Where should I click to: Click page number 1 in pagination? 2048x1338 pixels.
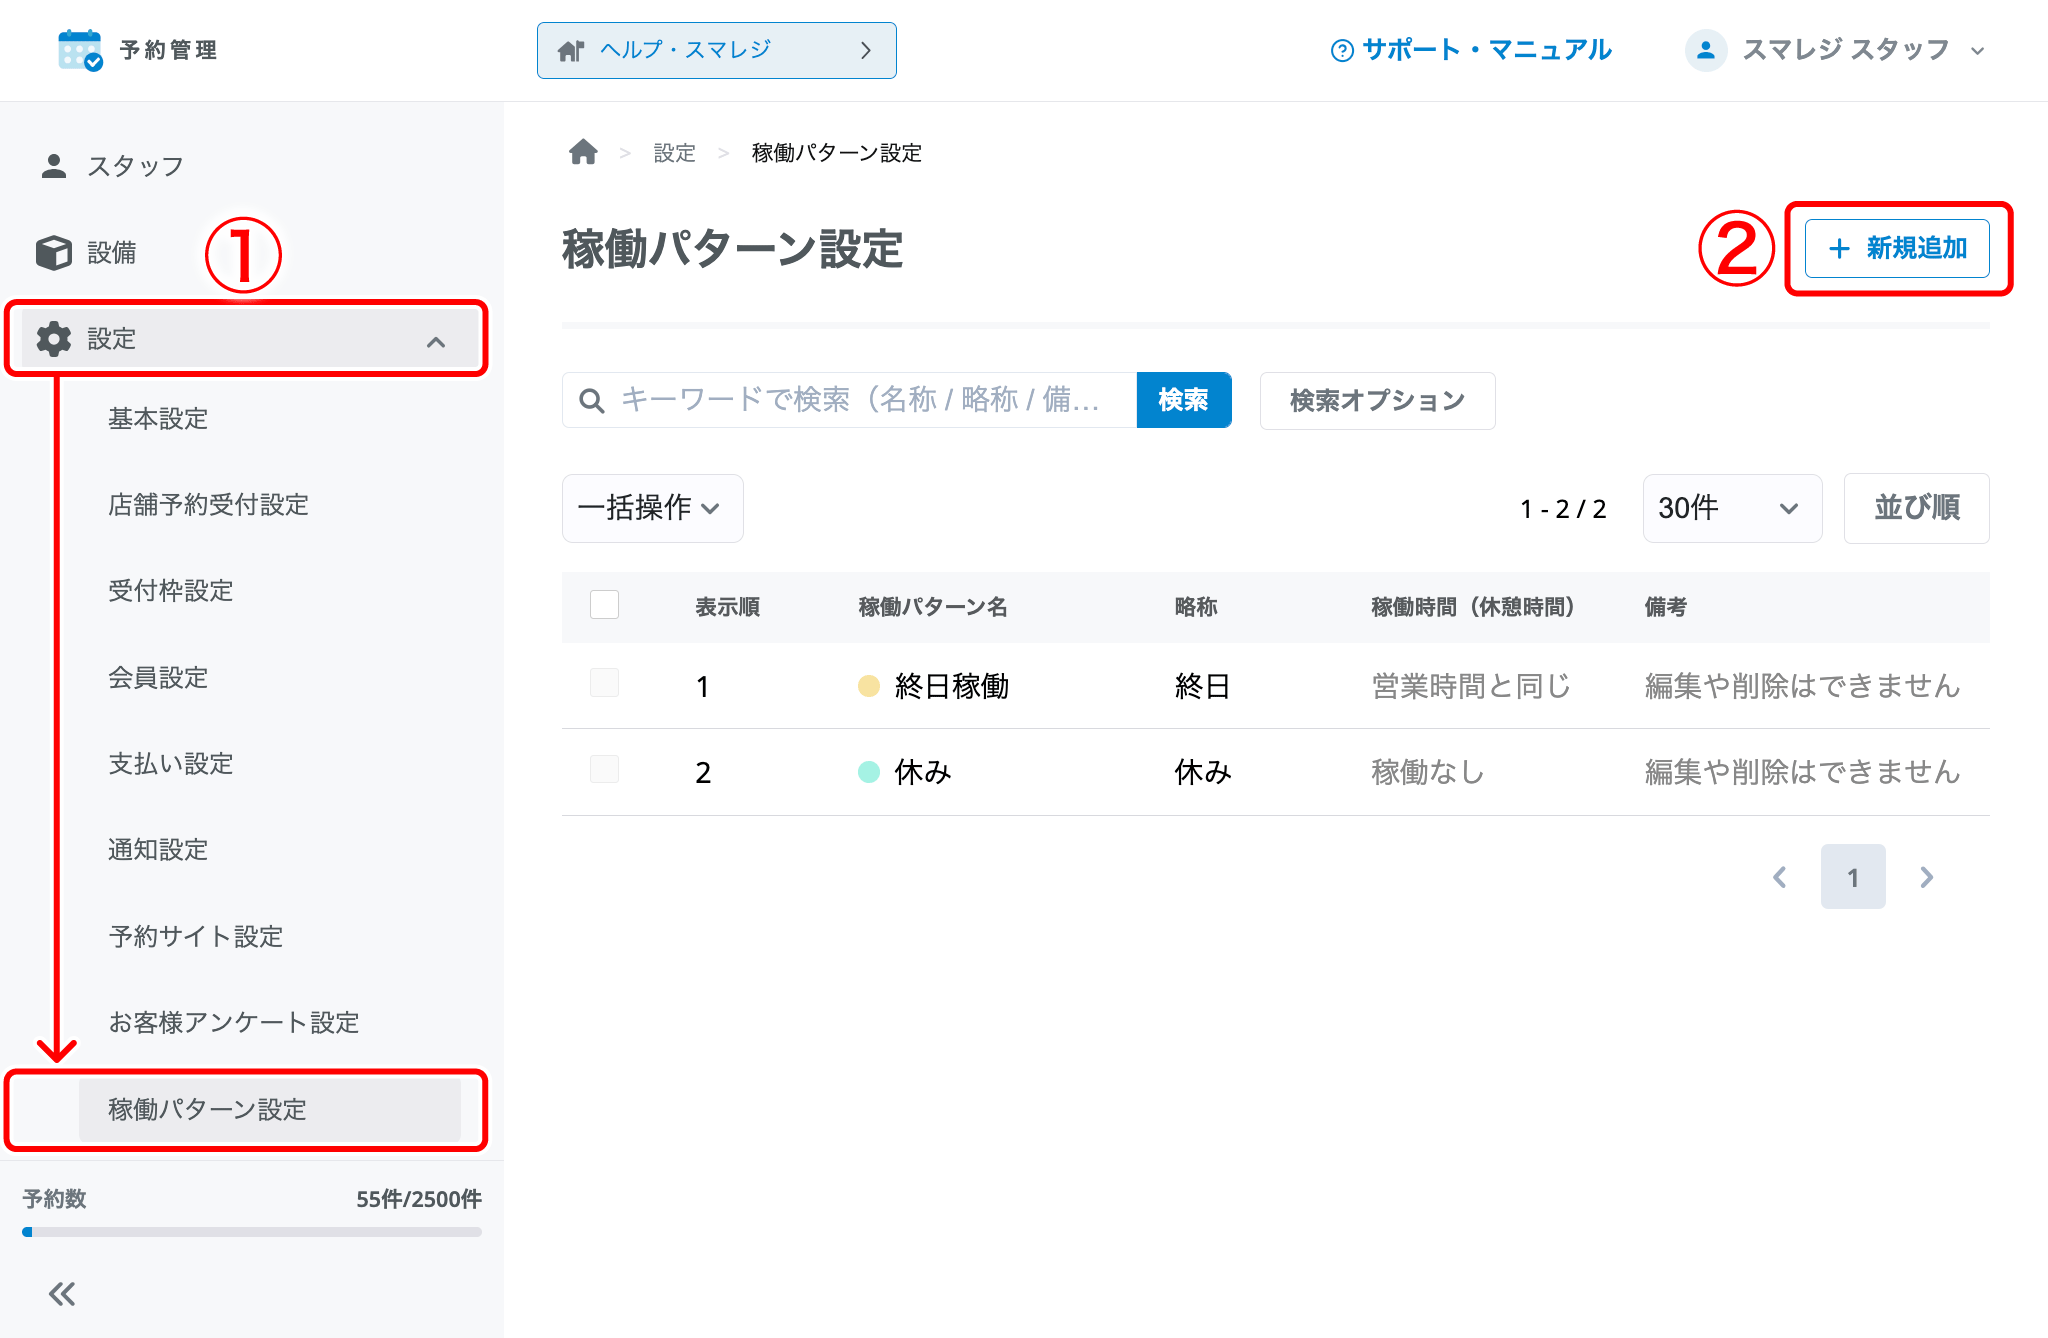coord(1853,877)
